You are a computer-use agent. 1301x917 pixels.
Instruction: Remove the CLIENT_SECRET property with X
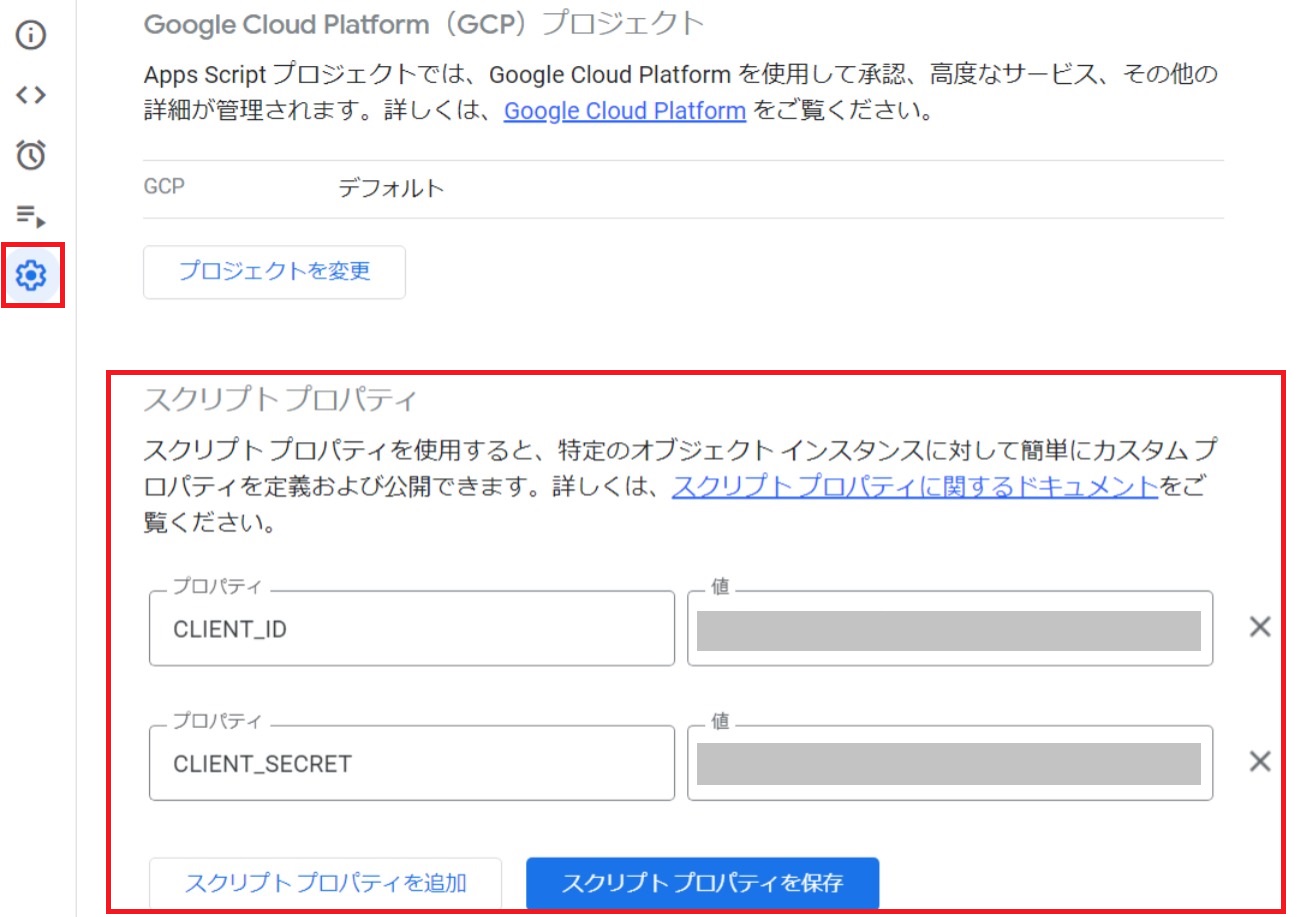[x=1260, y=762]
